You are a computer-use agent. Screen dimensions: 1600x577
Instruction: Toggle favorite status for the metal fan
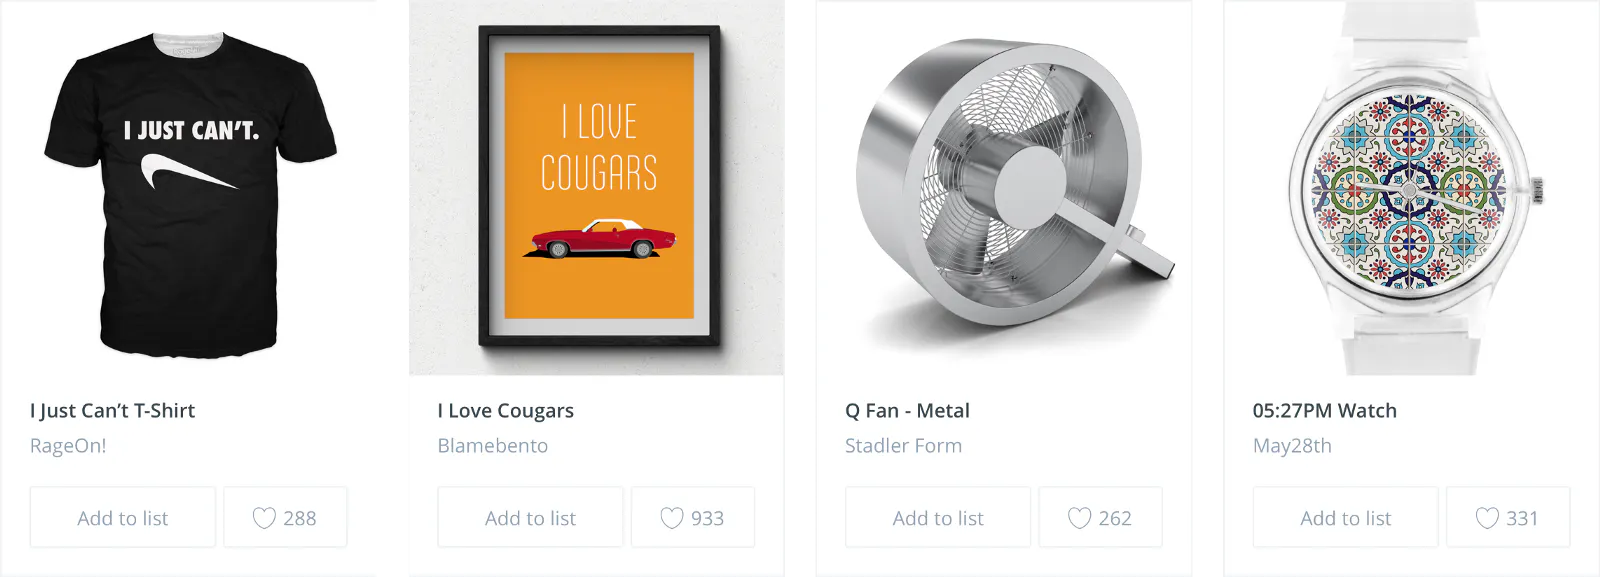tap(1100, 517)
